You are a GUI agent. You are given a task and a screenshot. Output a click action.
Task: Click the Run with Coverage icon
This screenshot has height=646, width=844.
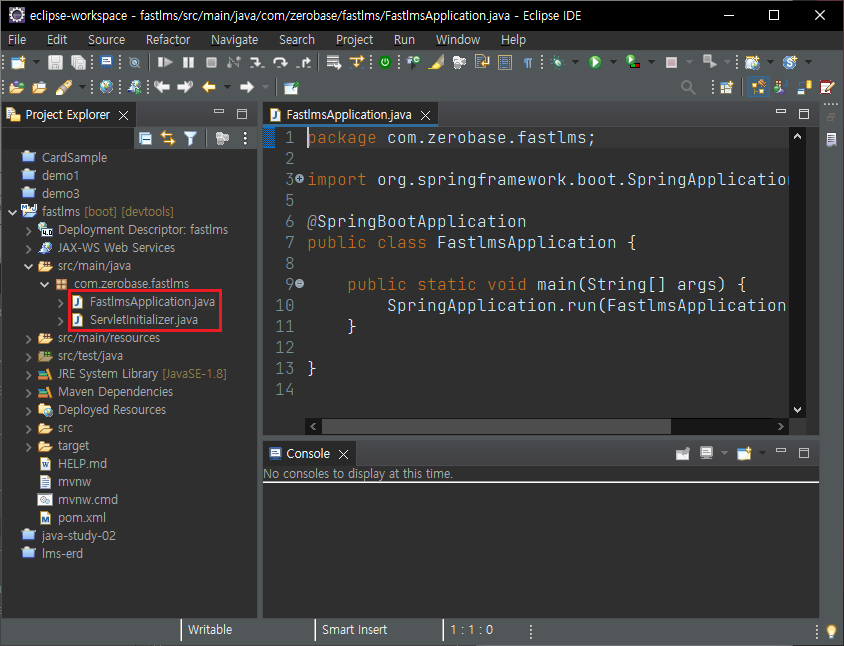pyautogui.click(x=633, y=62)
